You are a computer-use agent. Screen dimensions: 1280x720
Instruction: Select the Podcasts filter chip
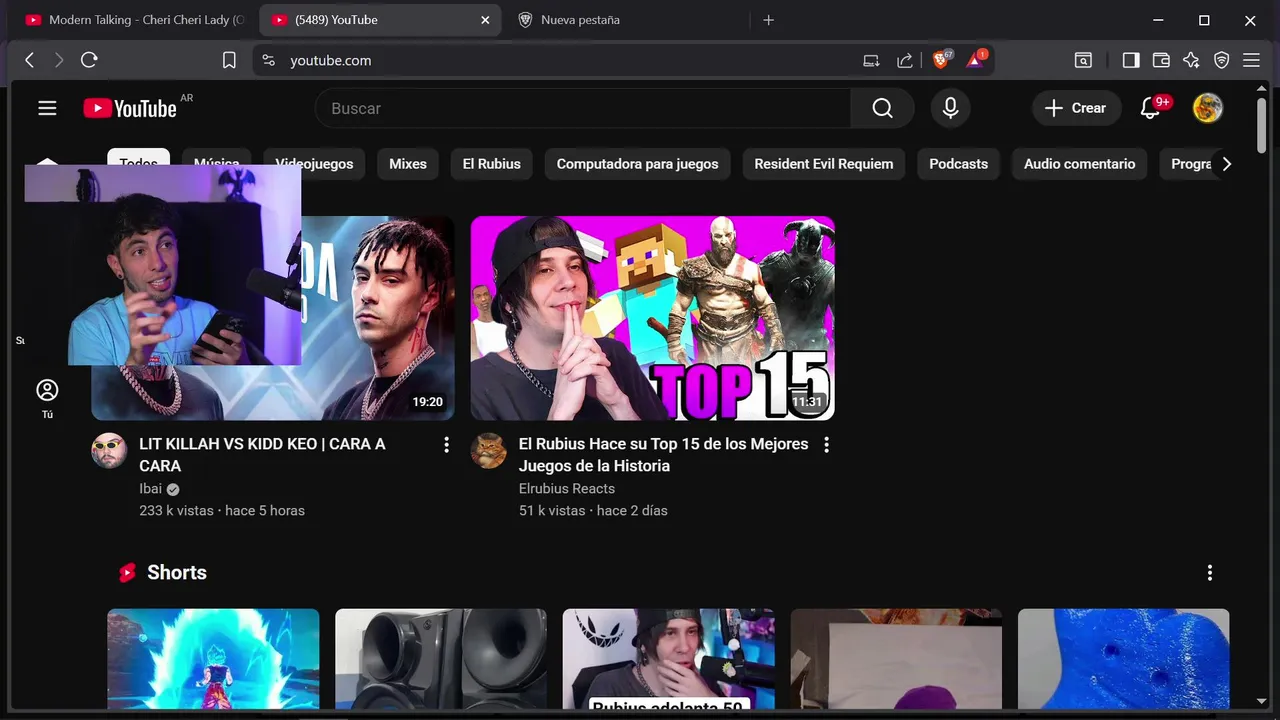(x=959, y=164)
